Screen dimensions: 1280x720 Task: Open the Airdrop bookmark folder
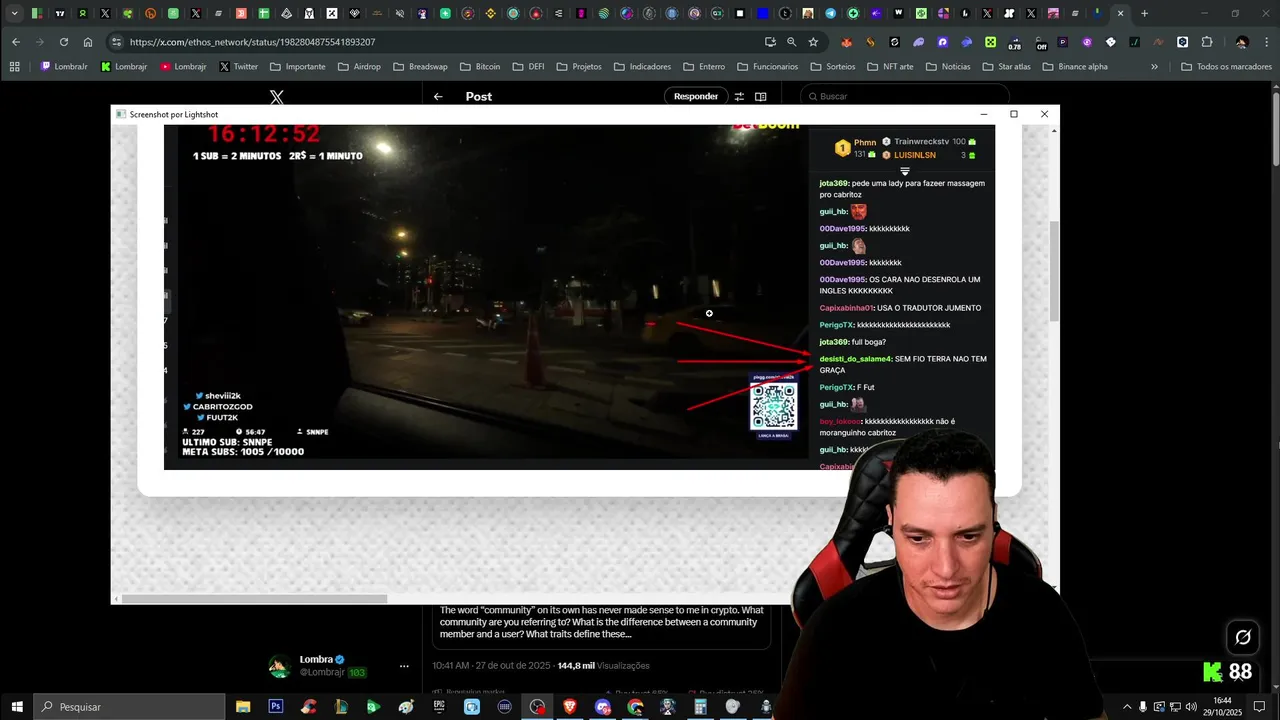tap(359, 67)
